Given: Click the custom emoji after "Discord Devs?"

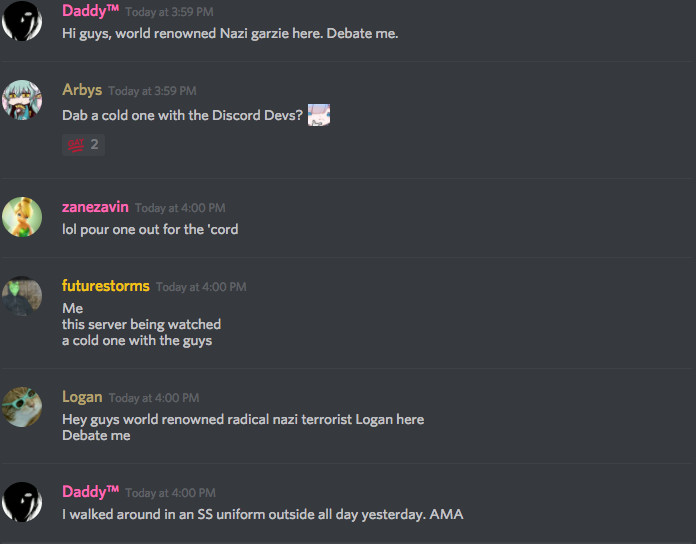Looking at the screenshot, I should pyautogui.click(x=319, y=115).
